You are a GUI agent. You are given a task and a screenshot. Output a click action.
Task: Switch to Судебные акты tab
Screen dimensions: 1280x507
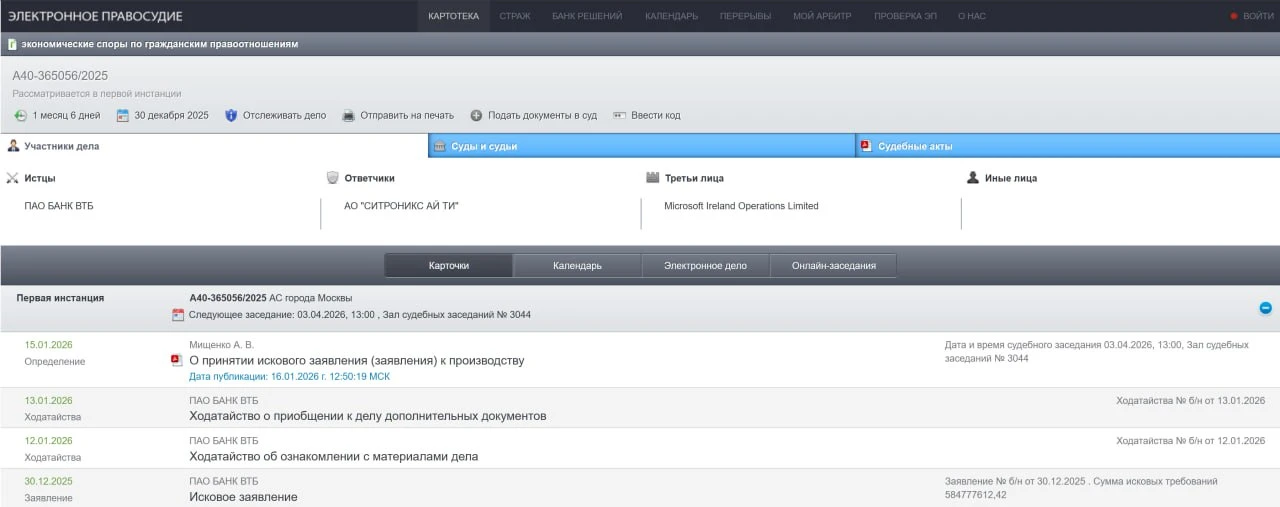click(915, 146)
